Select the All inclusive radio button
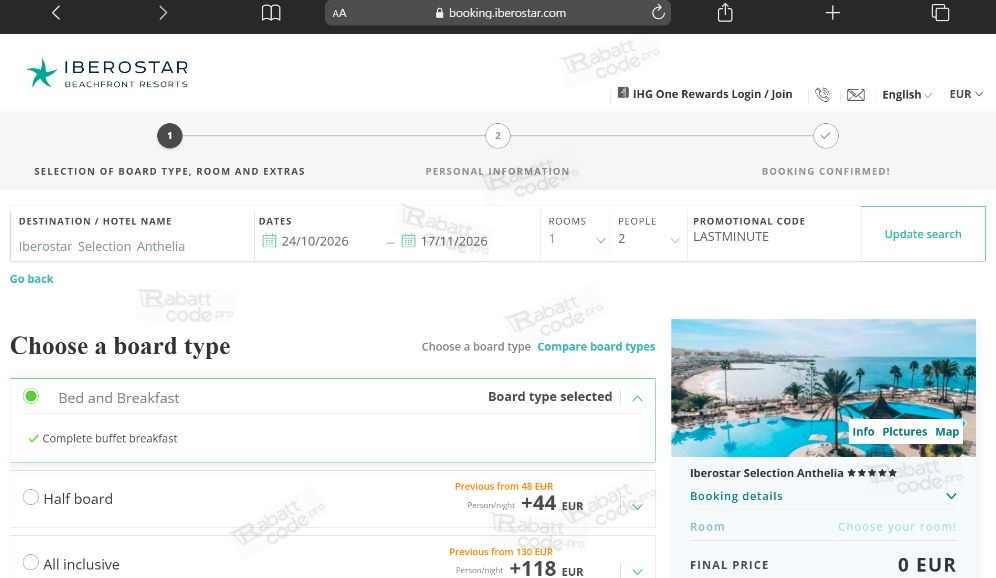 pos(30,562)
